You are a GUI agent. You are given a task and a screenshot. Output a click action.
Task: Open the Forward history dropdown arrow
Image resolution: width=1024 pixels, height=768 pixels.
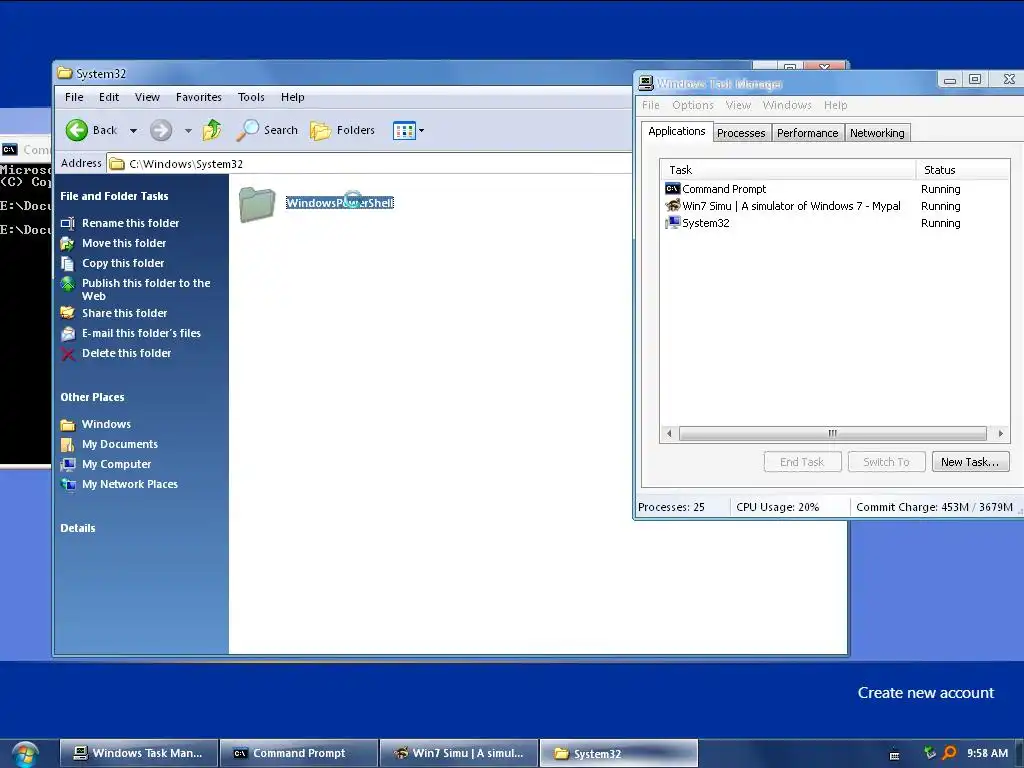tap(188, 131)
